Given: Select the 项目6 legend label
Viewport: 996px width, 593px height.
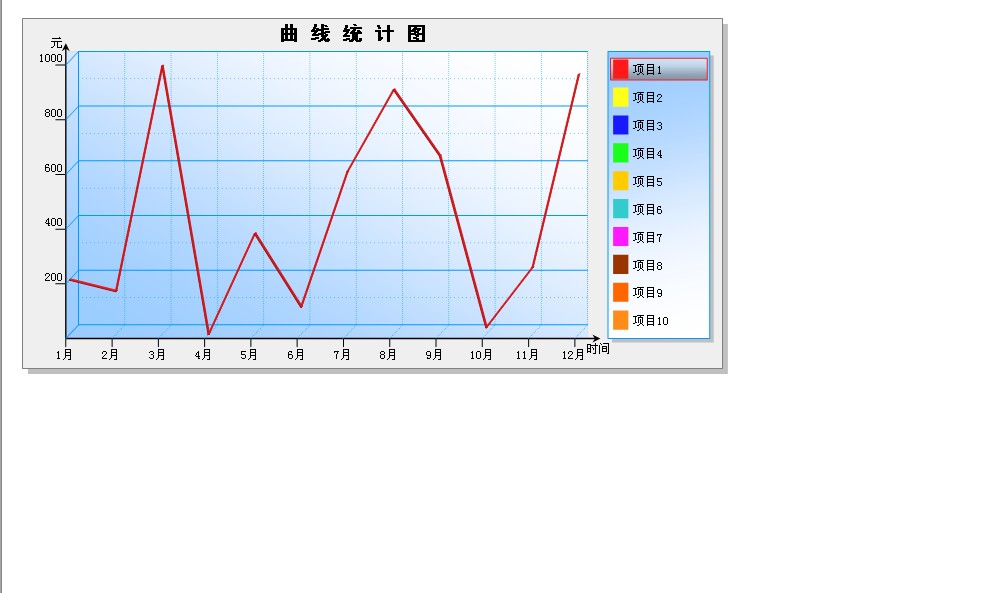Looking at the screenshot, I should coord(647,209).
